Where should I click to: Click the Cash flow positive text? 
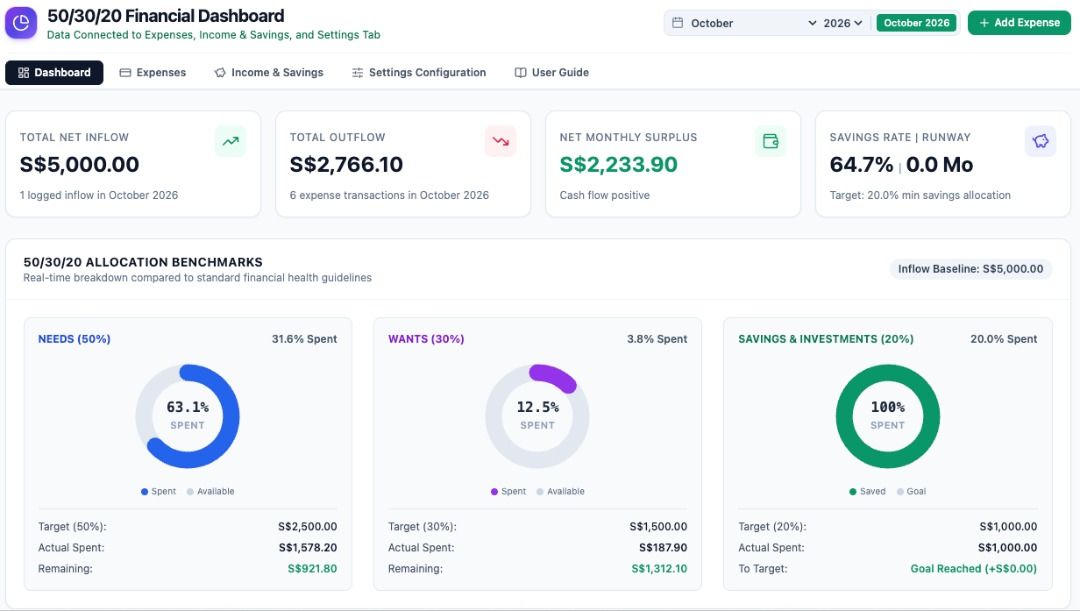click(605, 195)
